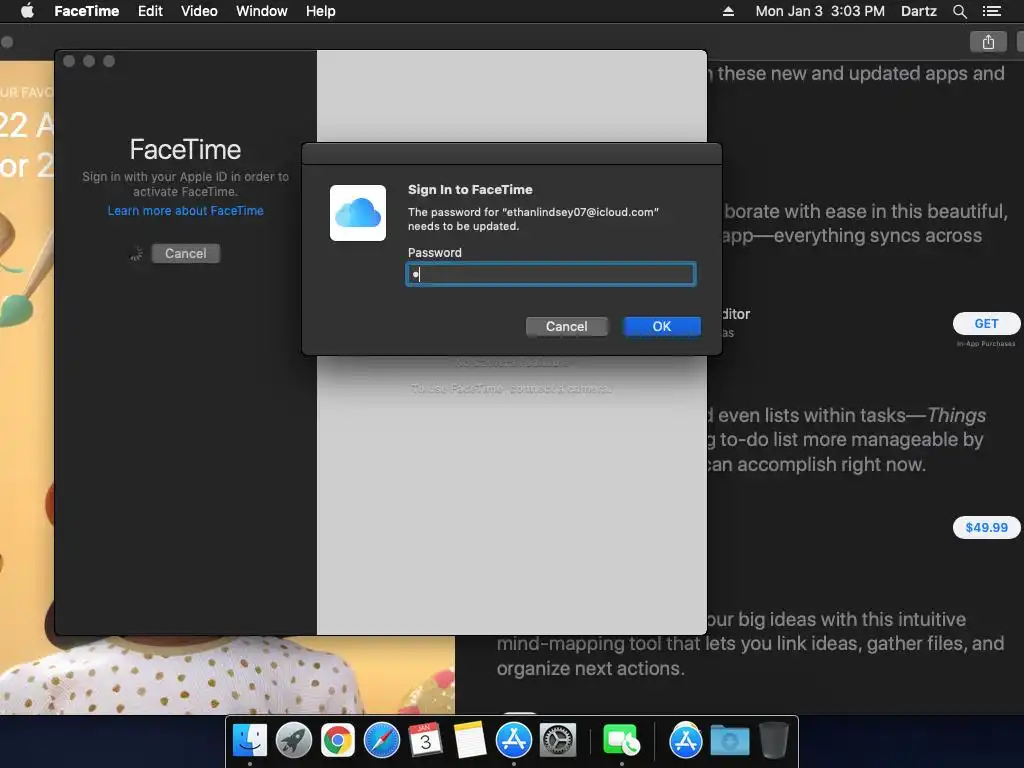The width and height of the screenshot is (1024, 768).
Task: Open App Store from the Dock
Action: pyautogui.click(x=514, y=740)
